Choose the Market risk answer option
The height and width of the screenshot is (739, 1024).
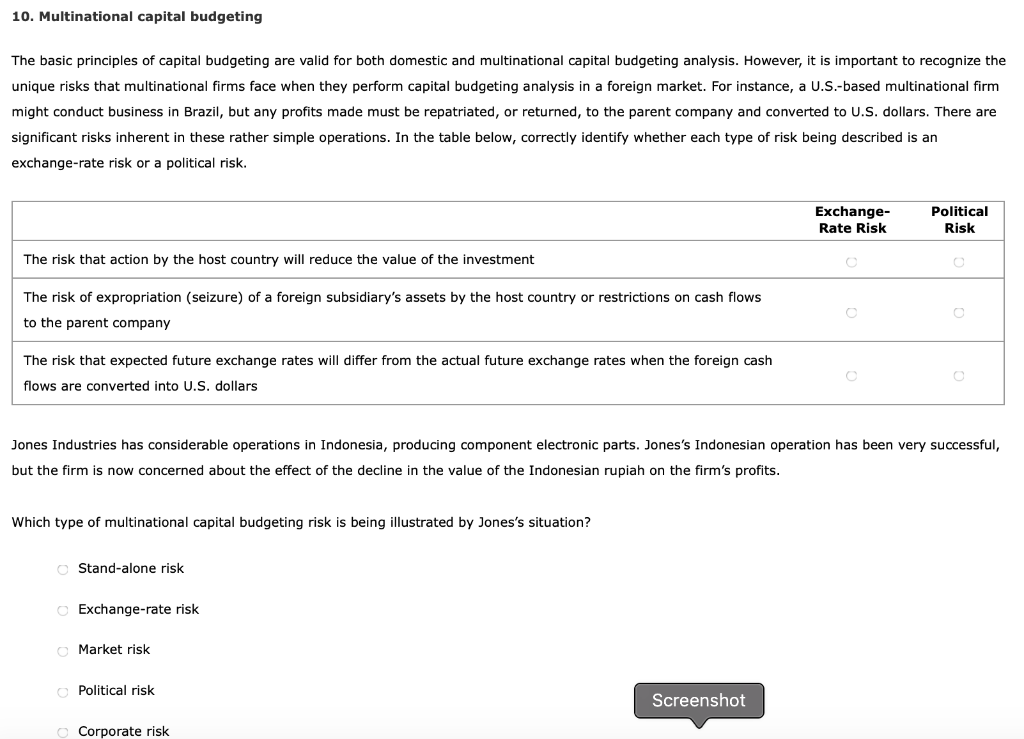click(62, 650)
